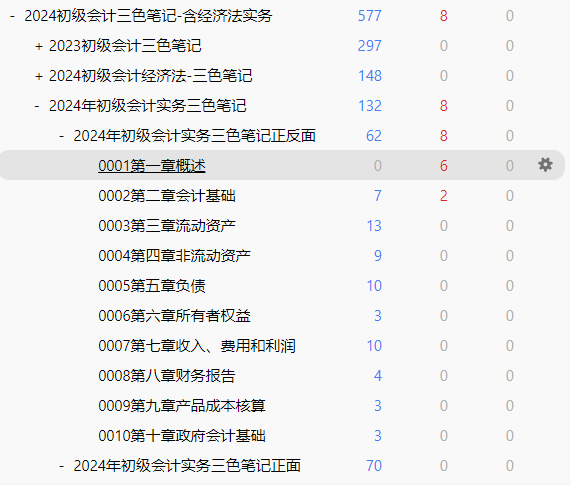The width and height of the screenshot is (570, 485).
Task: Collapse the 2024初级会计三色笔记-含经济法实务 deck
Action: click(13, 16)
